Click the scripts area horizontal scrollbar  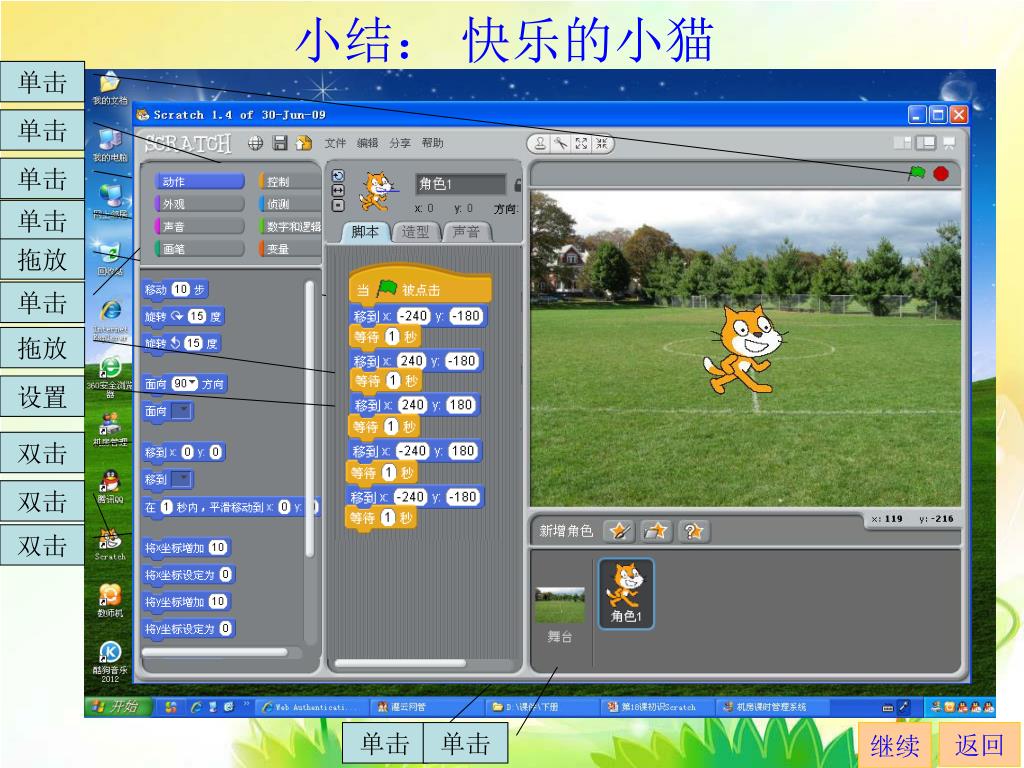400,663
